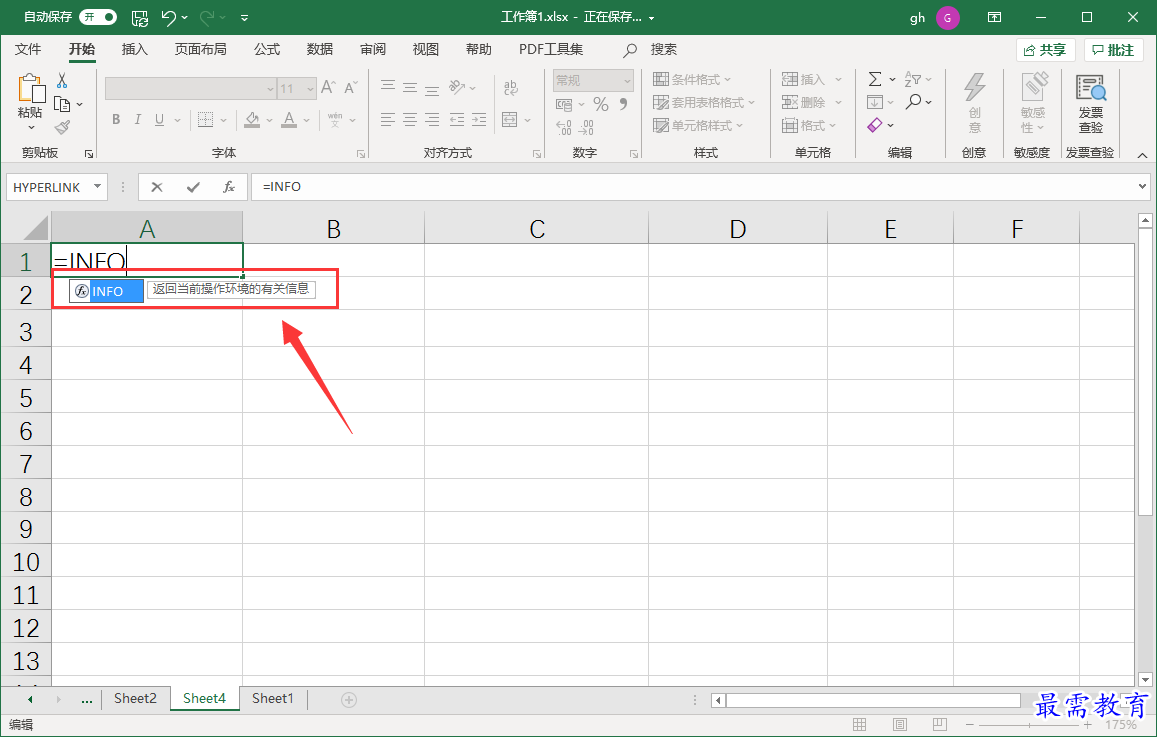
Task: Click the 粘贴 paste icon
Action: click(x=30, y=89)
